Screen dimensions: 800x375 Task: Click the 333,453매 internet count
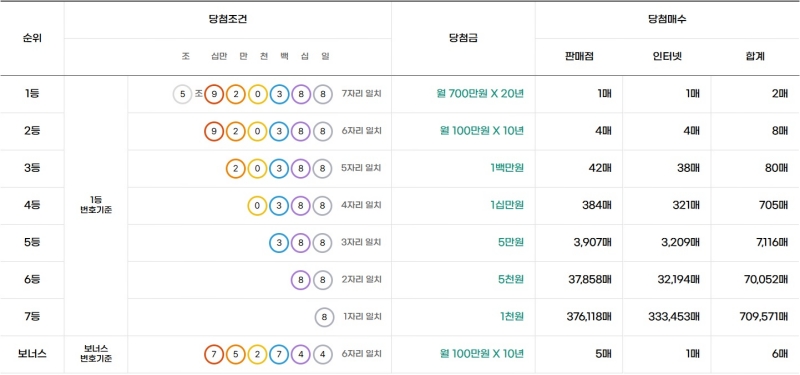coord(675,316)
